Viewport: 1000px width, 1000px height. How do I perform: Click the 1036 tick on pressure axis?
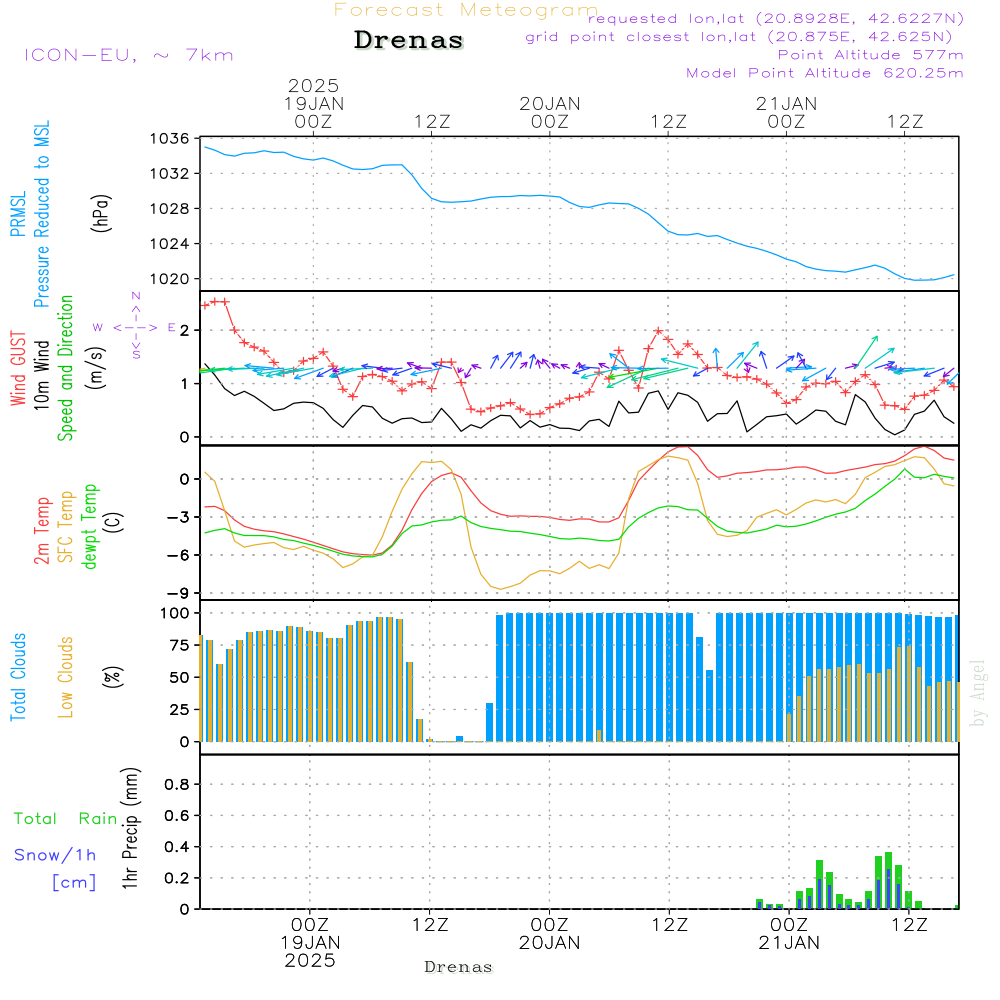(x=170, y=138)
